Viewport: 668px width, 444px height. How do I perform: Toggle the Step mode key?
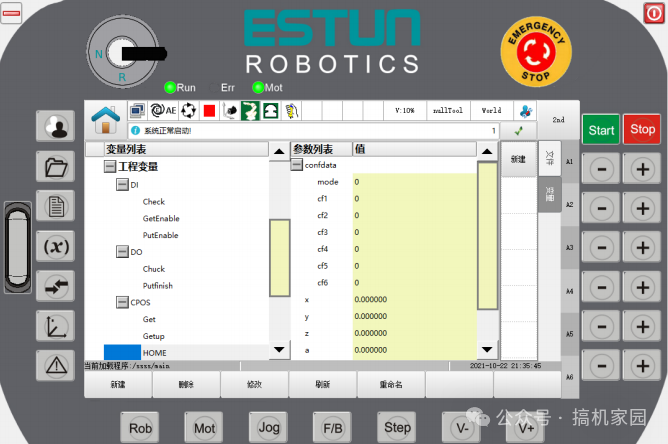click(x=397, y=427)
